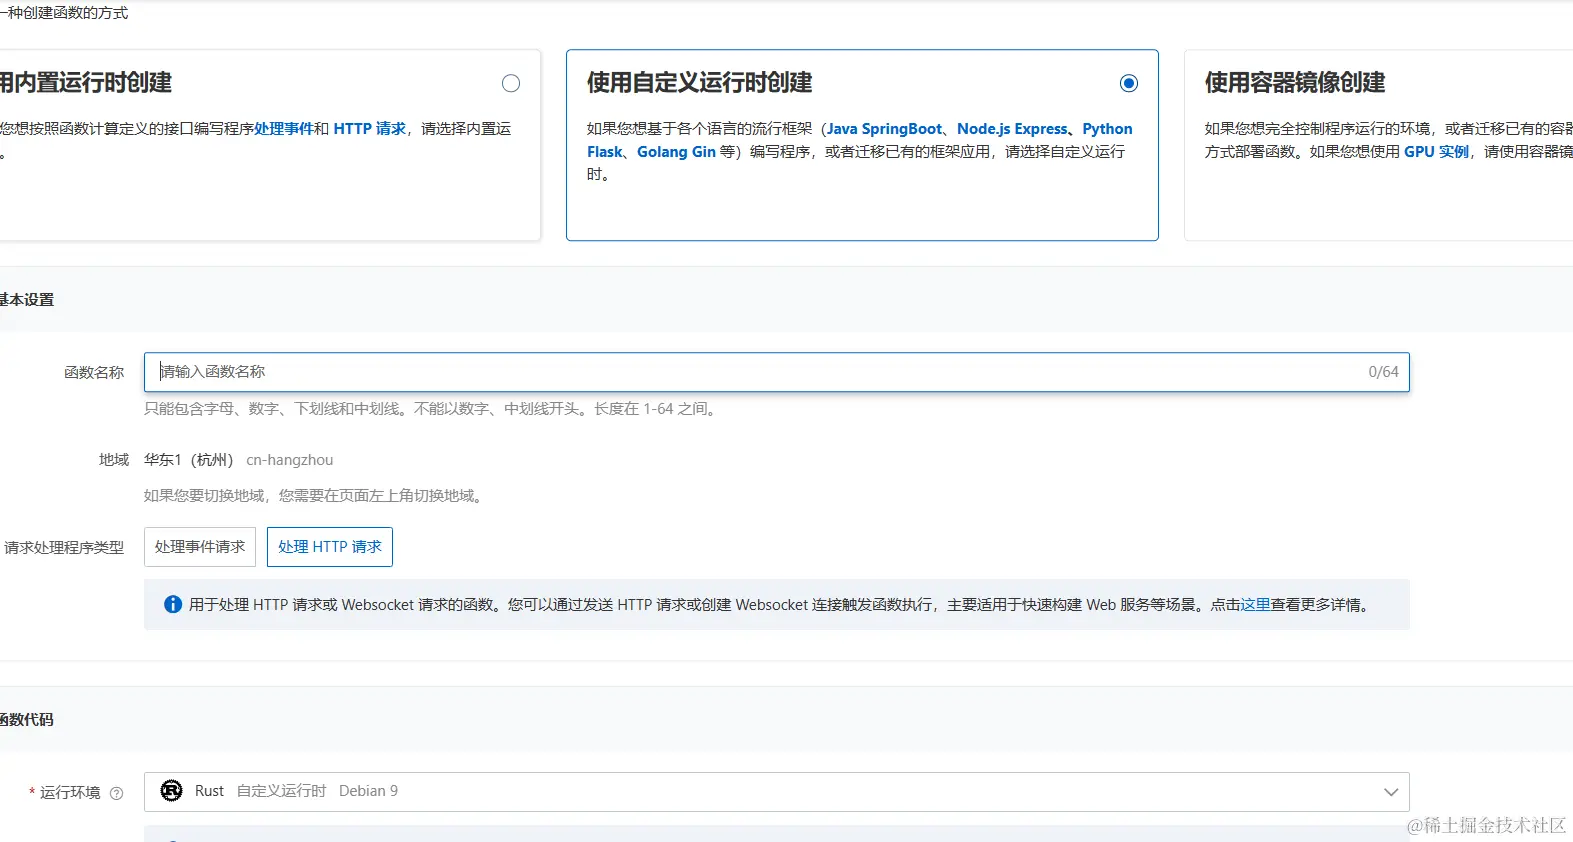
Task: Select 处理事件请求 handler type
Action: tap(200, 547)
